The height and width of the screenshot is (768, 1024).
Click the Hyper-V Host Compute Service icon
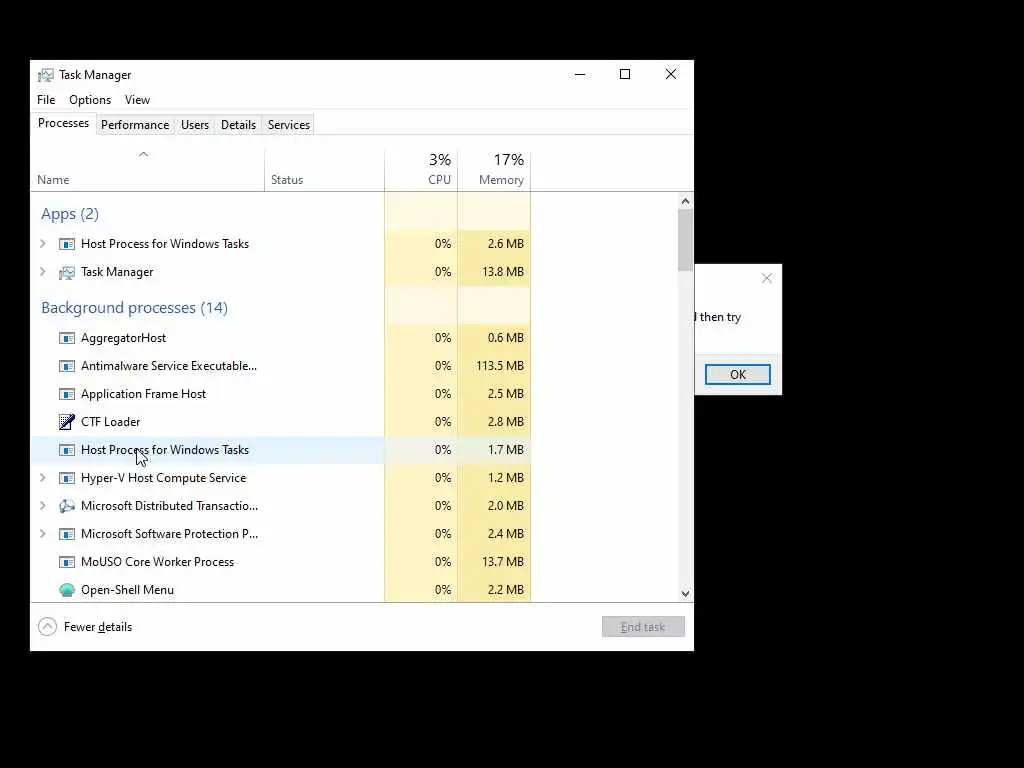point(67,478)
